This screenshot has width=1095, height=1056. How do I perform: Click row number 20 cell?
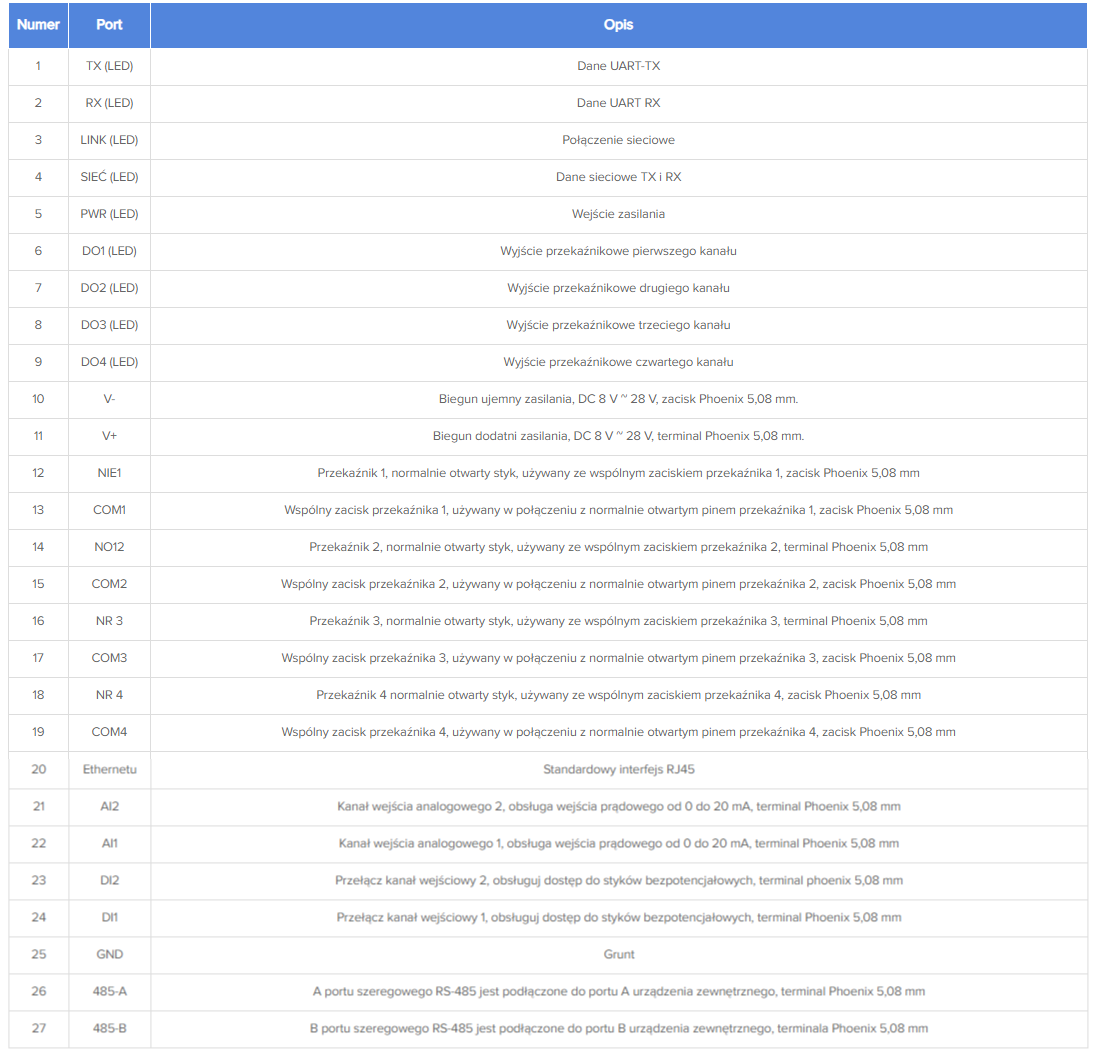pos(38,770)
